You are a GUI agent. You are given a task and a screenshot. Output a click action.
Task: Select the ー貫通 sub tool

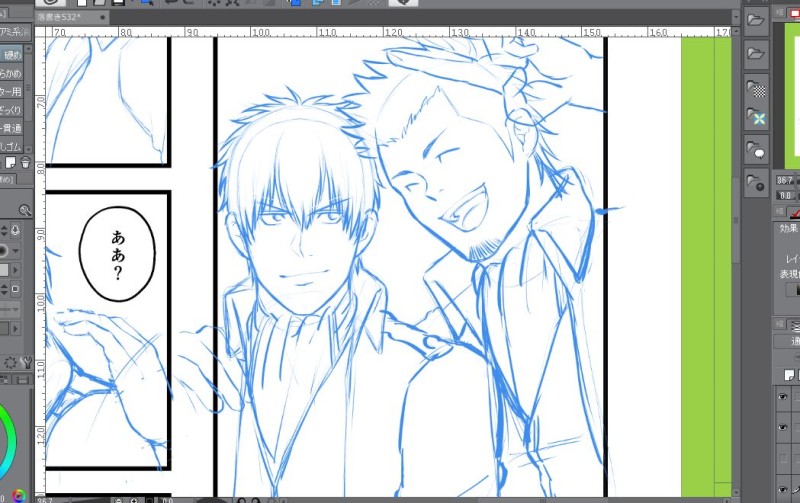pos(12,128)
